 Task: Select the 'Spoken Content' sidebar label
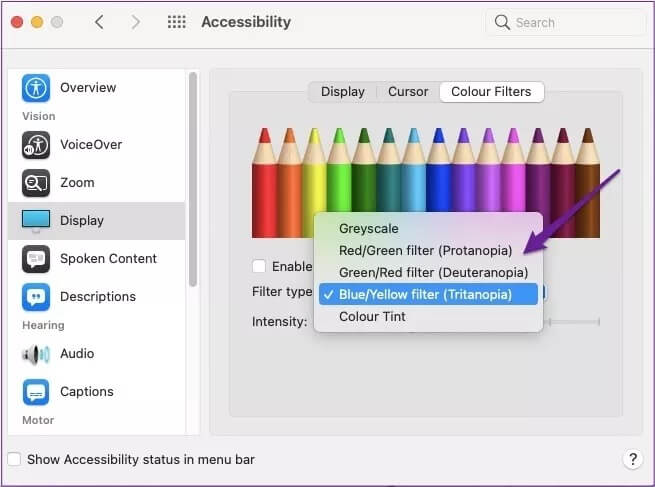click(x=109, y=259)
